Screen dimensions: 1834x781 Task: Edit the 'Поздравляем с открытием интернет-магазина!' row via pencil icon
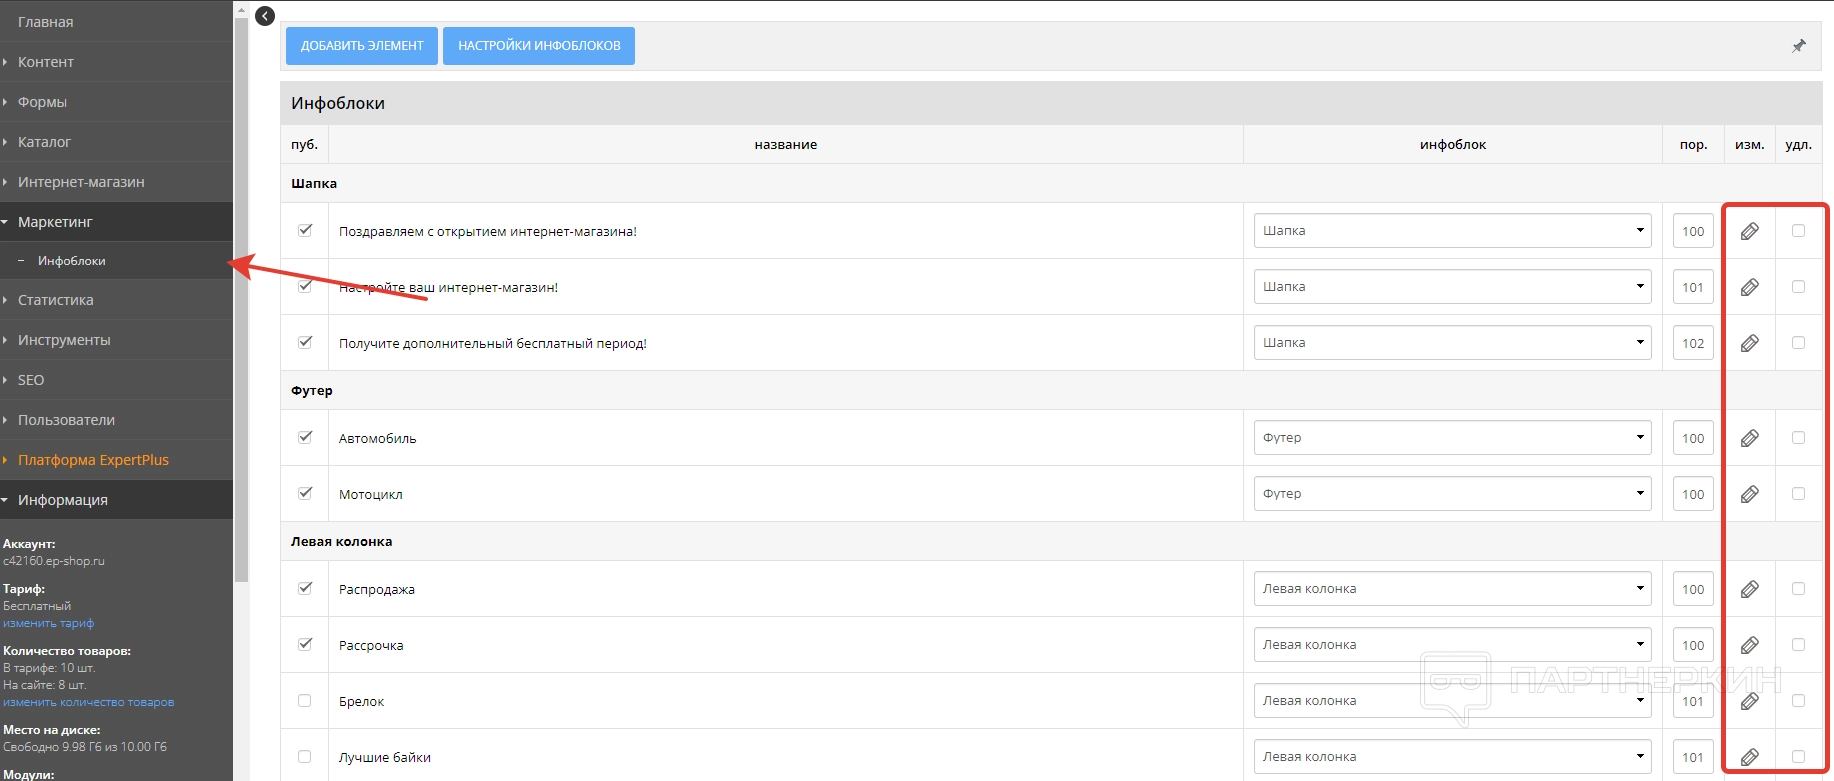(x=1750, y=231)
